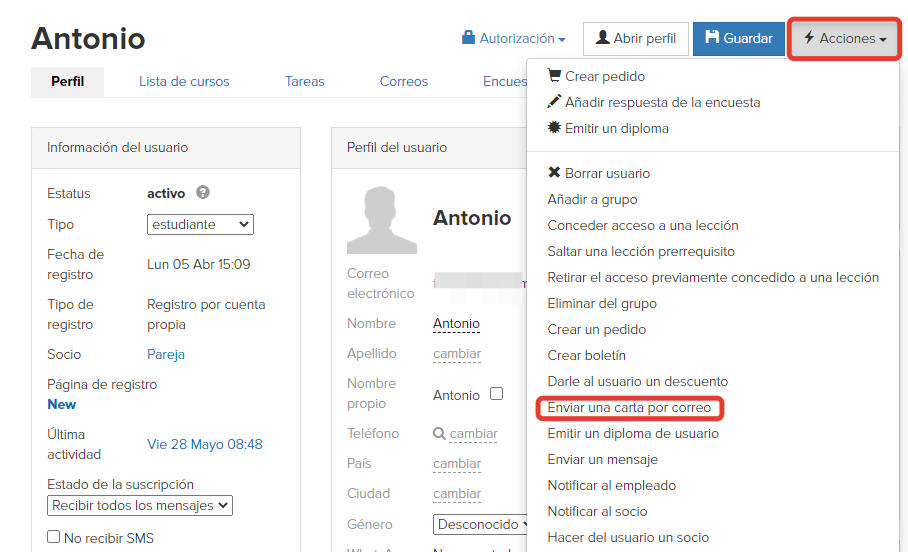
Task: Click the Abrir perfil button
Action: pos(636,38)
